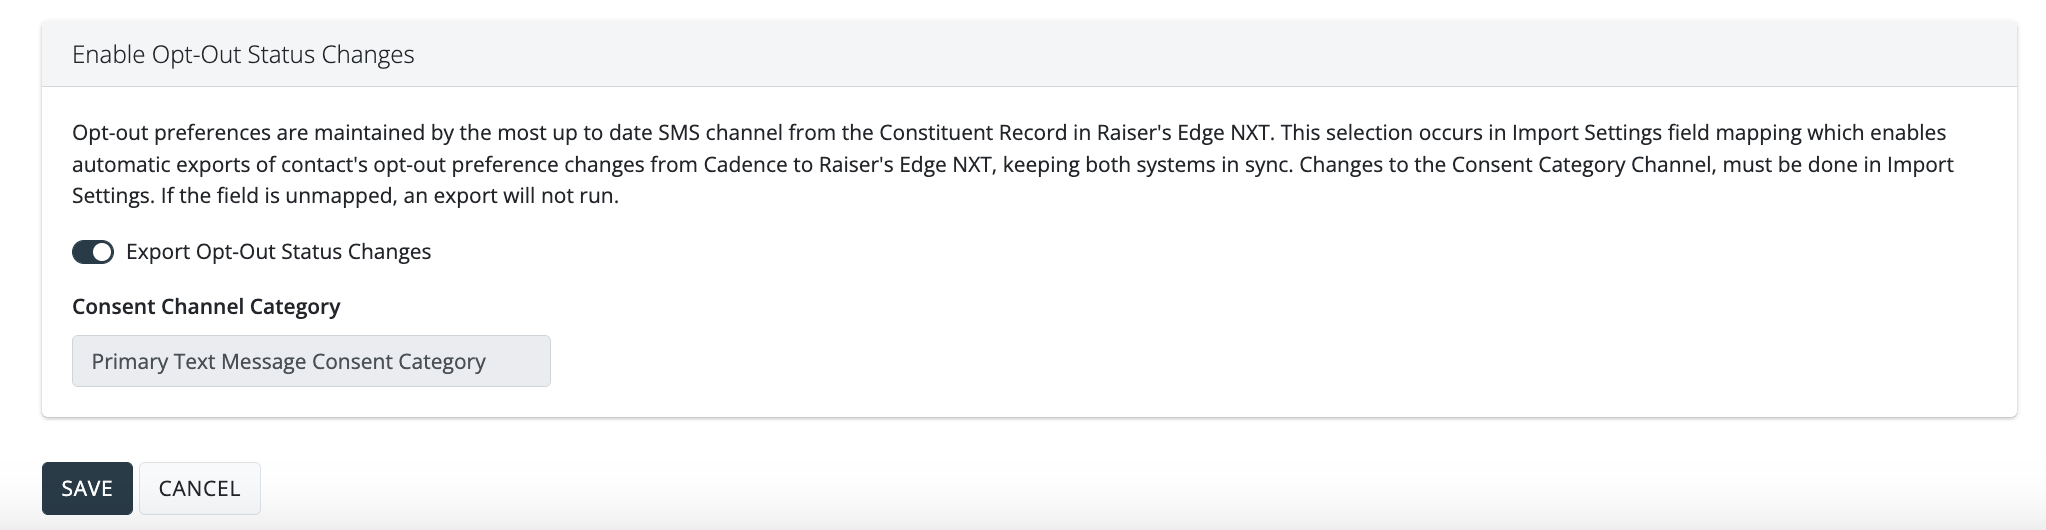Click the "Primary Text Message Consent Category" value text
This screenshot has width=2046, height=530.
point(288,361)
